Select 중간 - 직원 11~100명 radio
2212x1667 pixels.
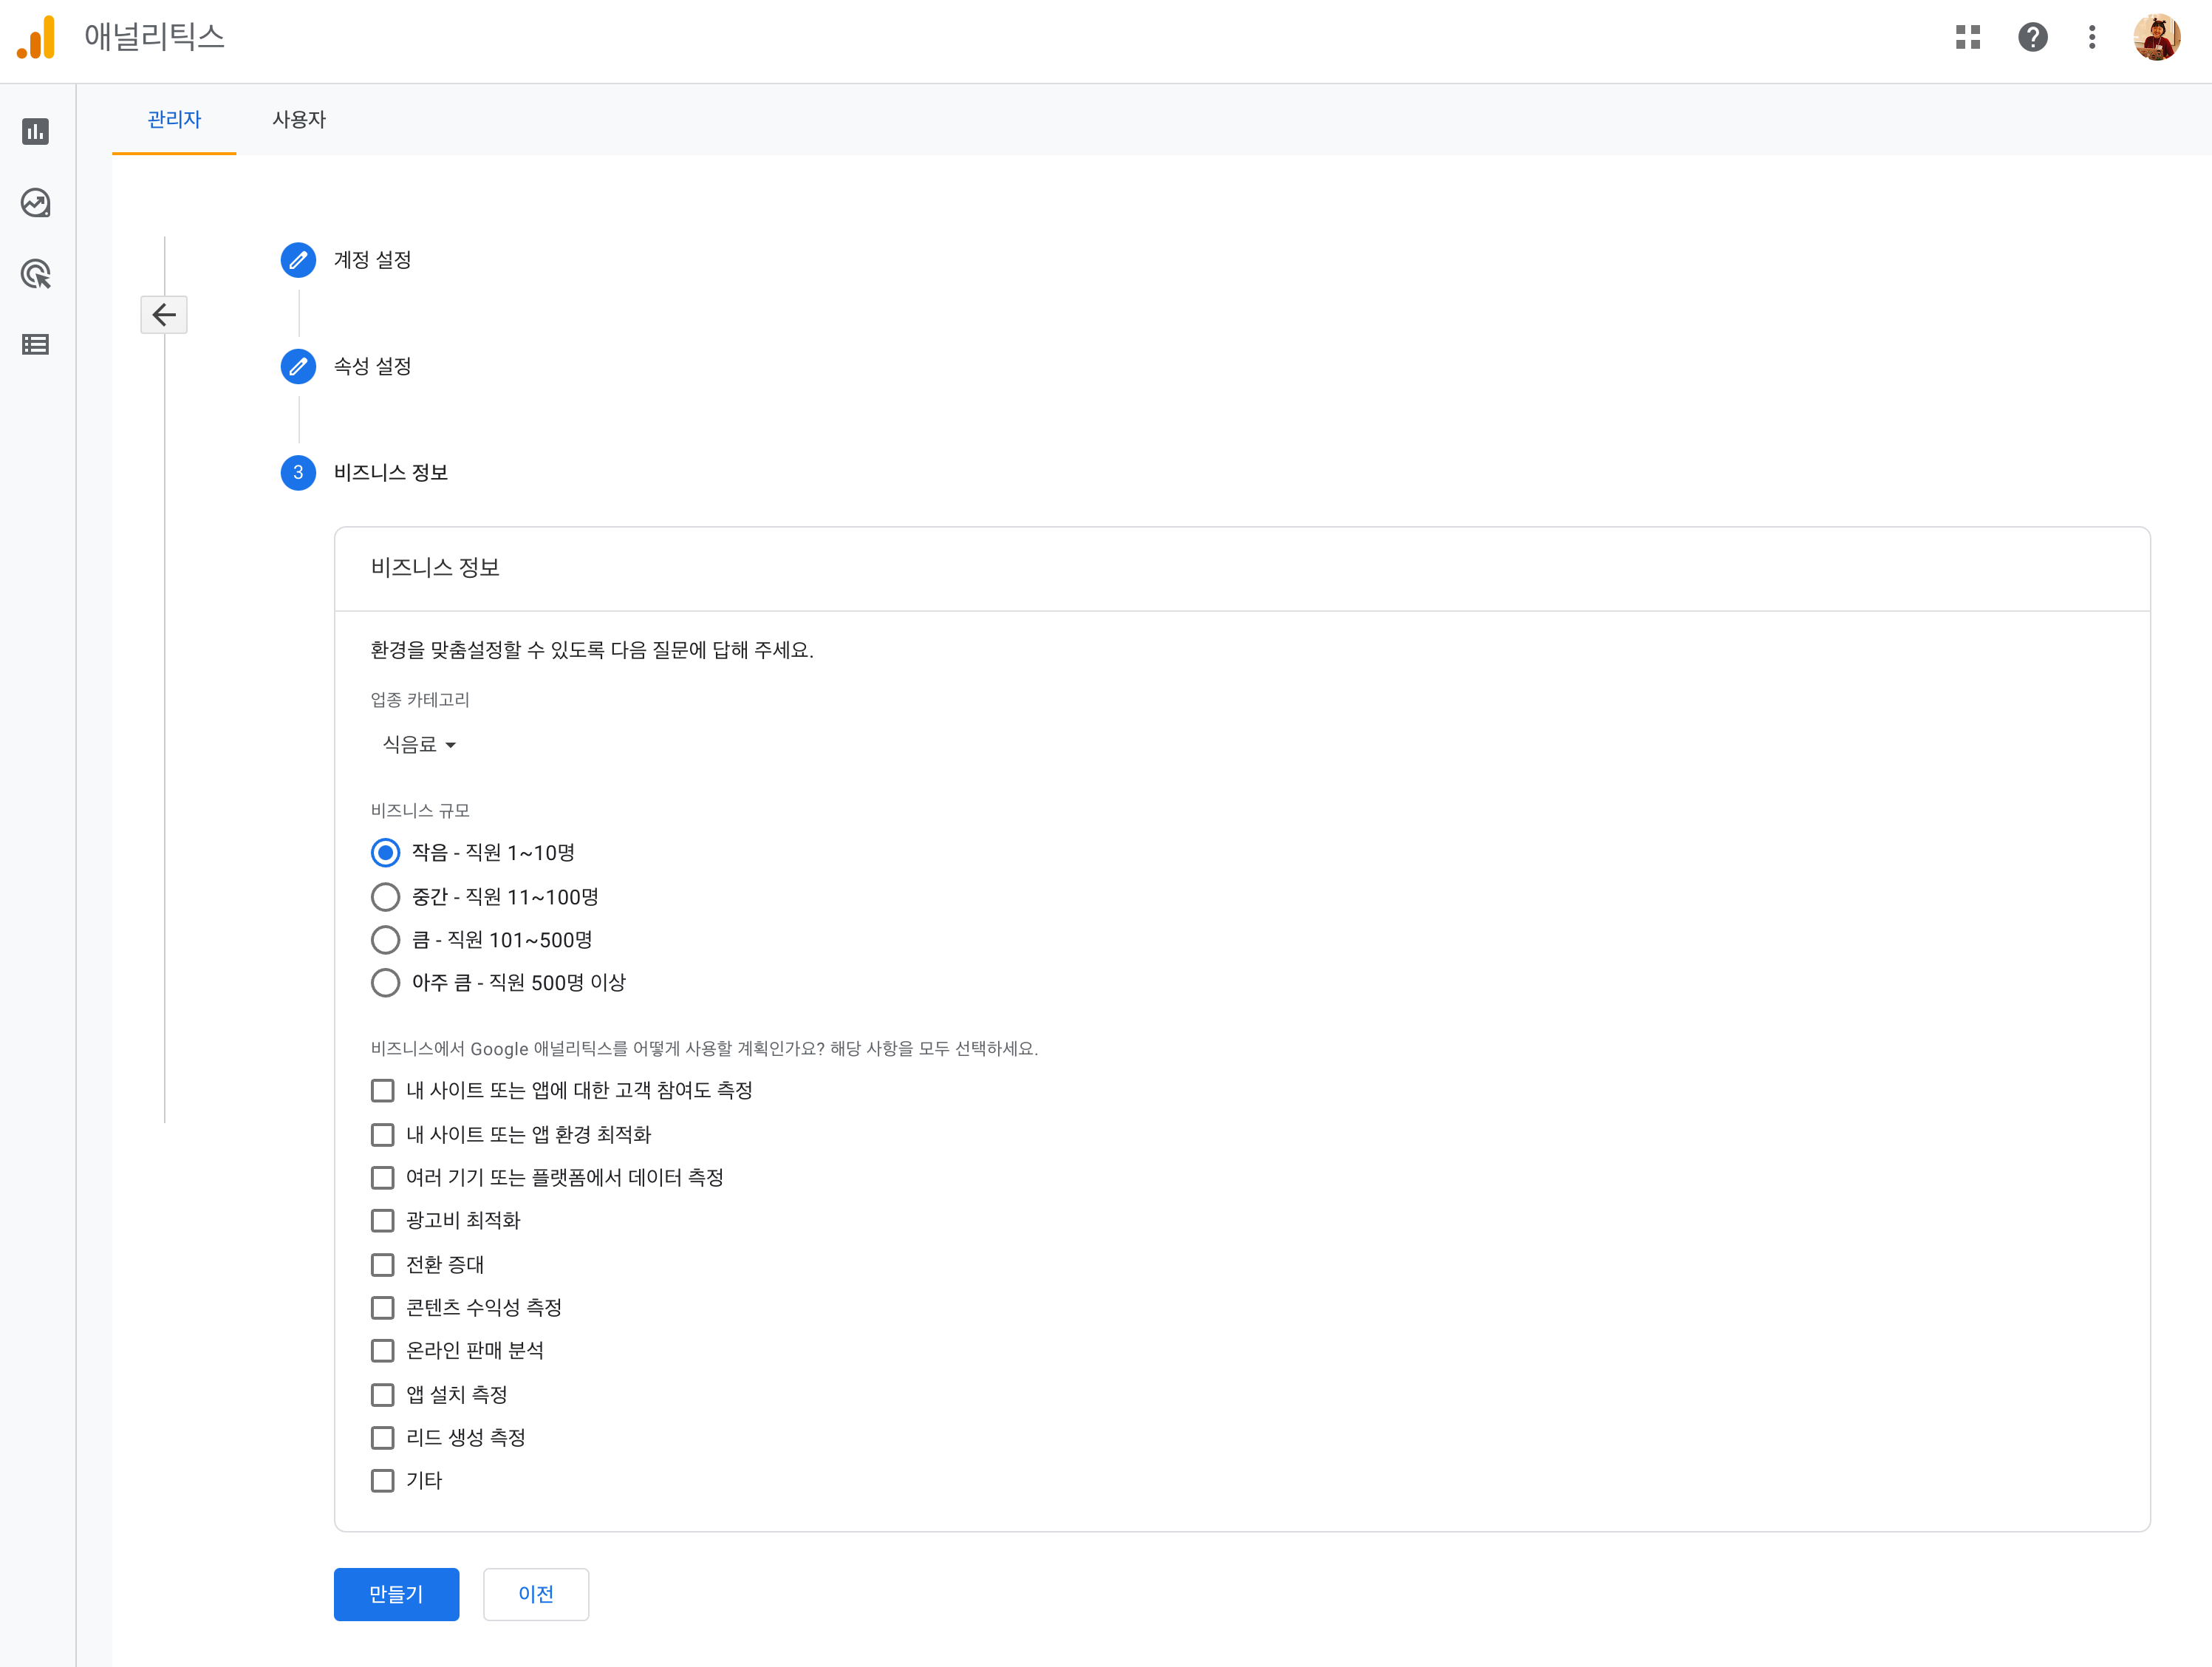(x=385, y=897)
